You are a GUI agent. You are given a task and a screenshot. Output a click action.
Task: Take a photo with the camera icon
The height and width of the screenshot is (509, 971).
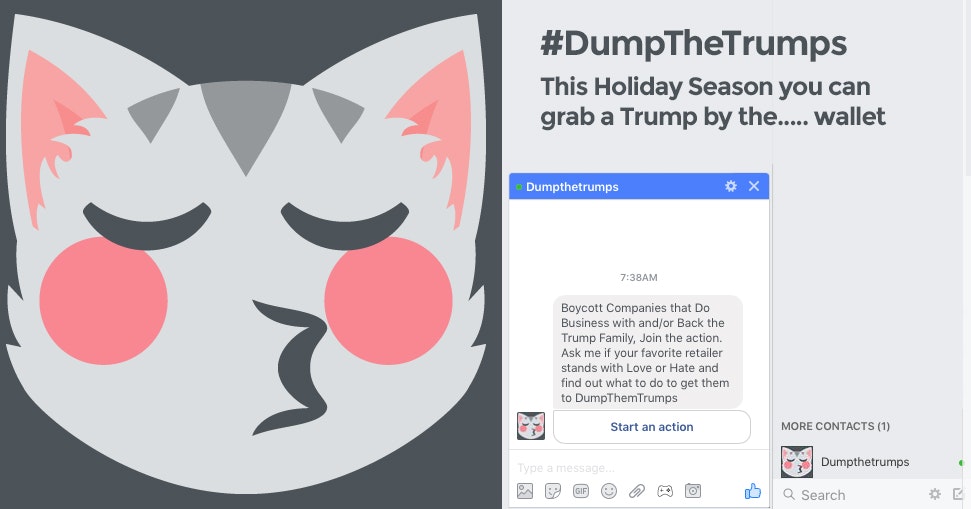coord(693,491)
